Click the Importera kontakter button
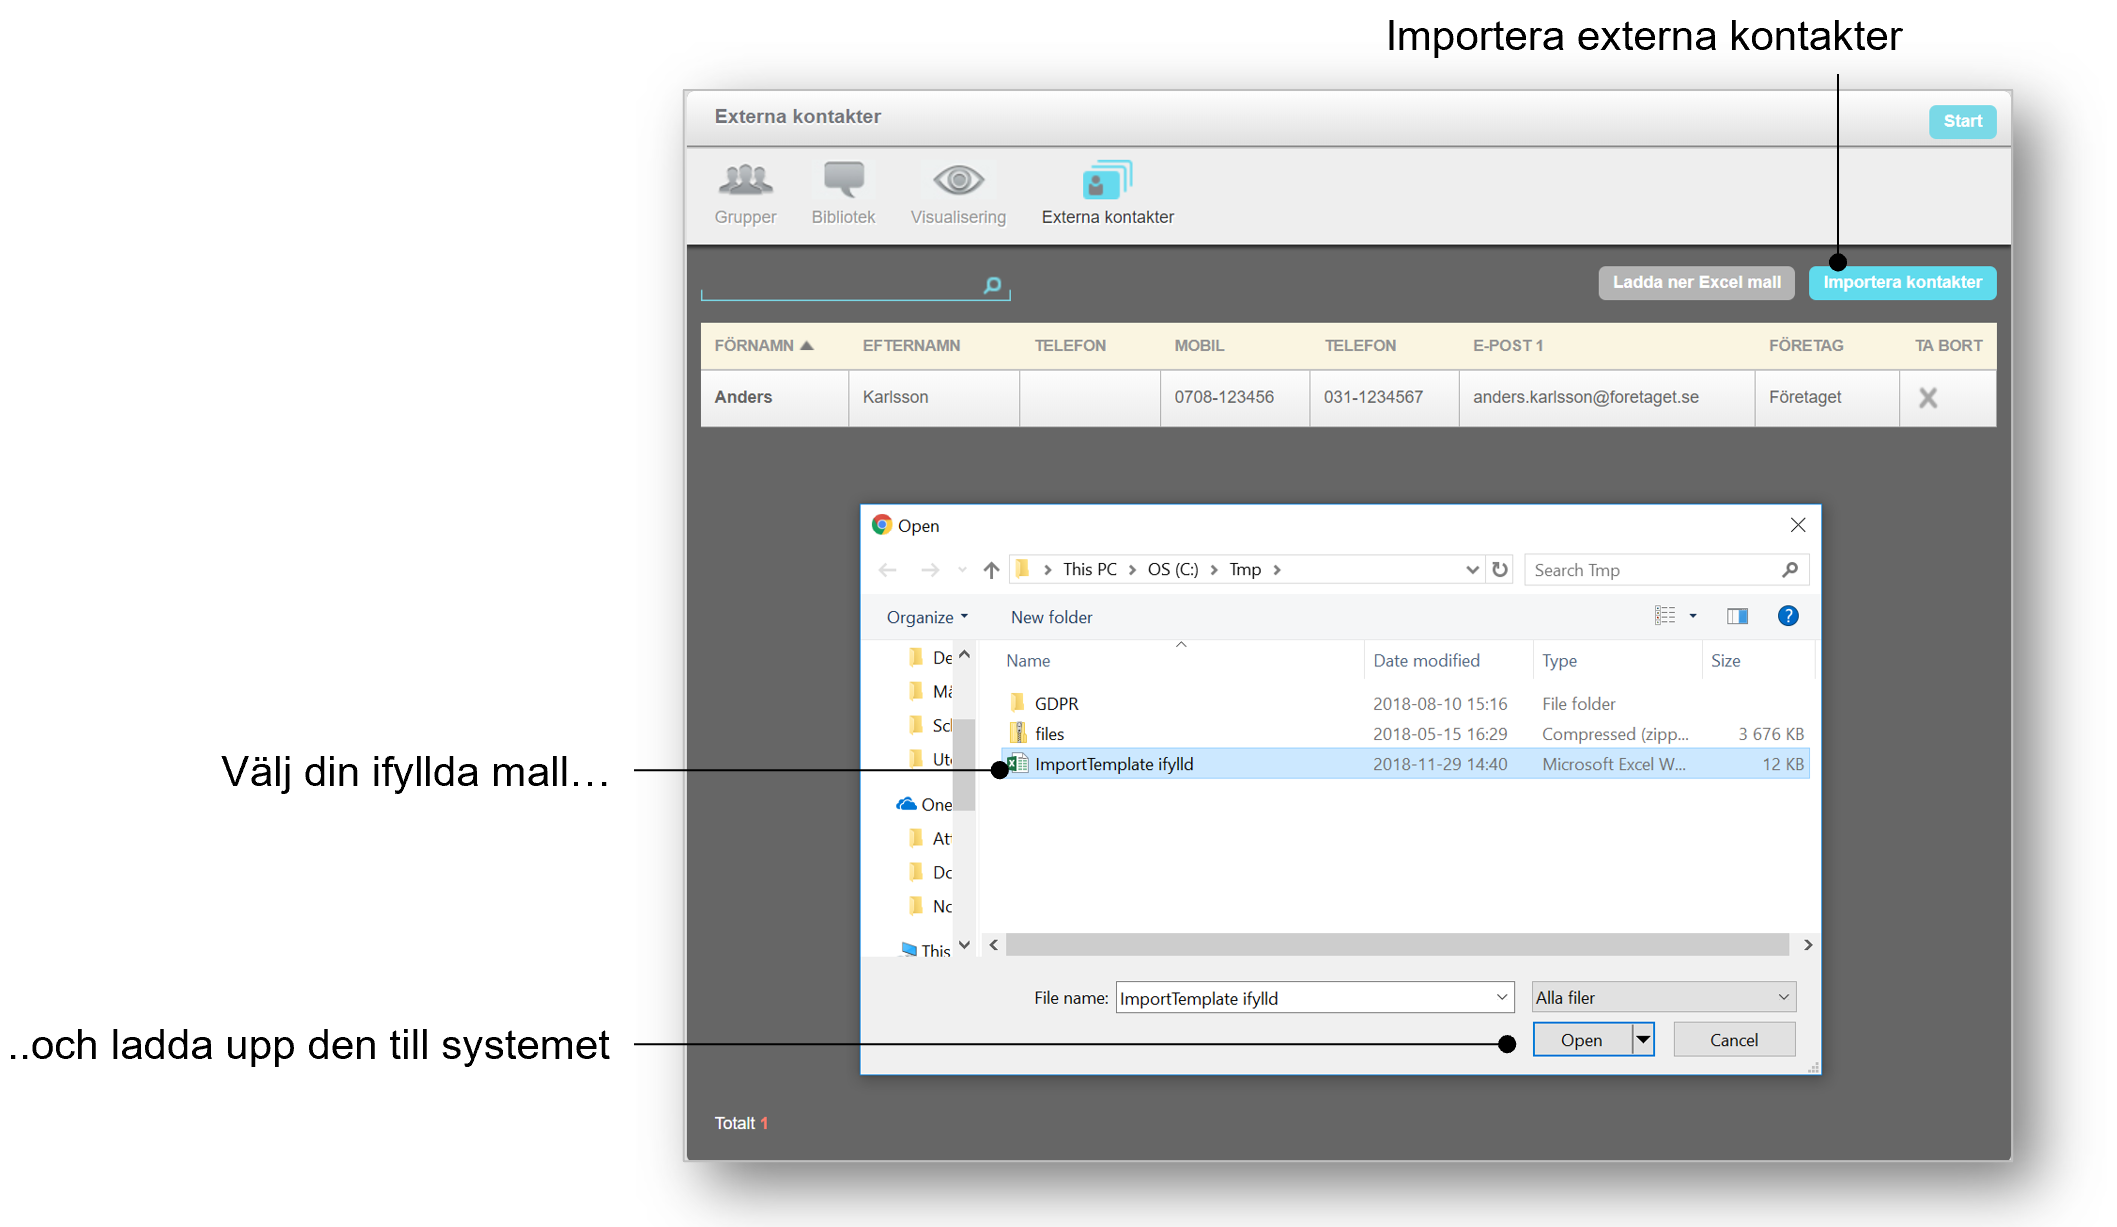Screen dimensions: 2117x1227 pos(1902,283)
